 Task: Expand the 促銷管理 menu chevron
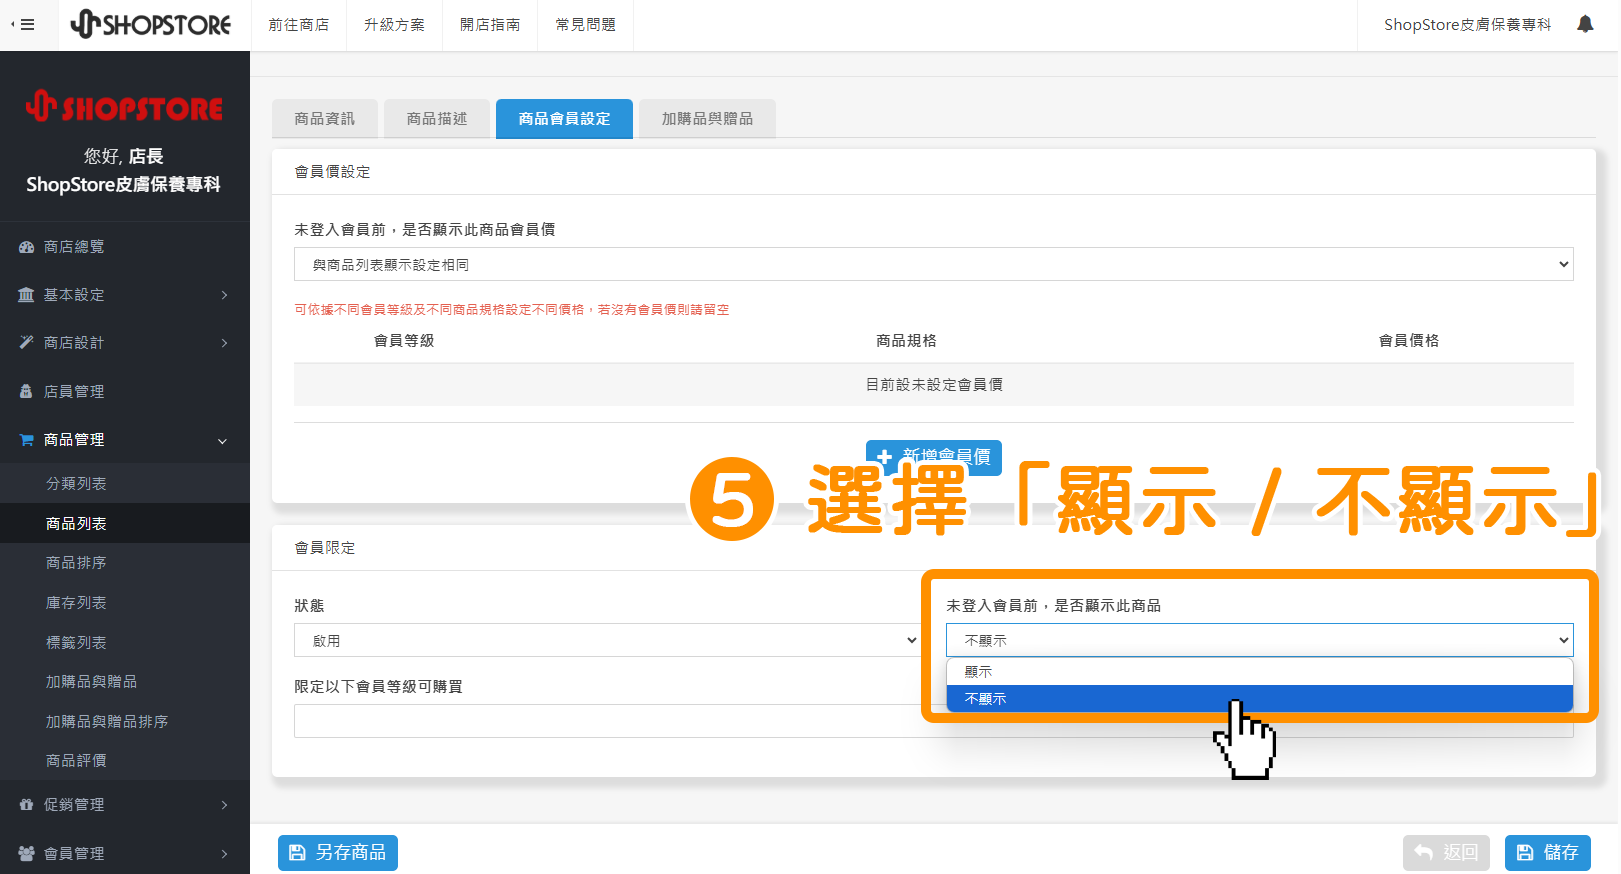coord(224,805)
